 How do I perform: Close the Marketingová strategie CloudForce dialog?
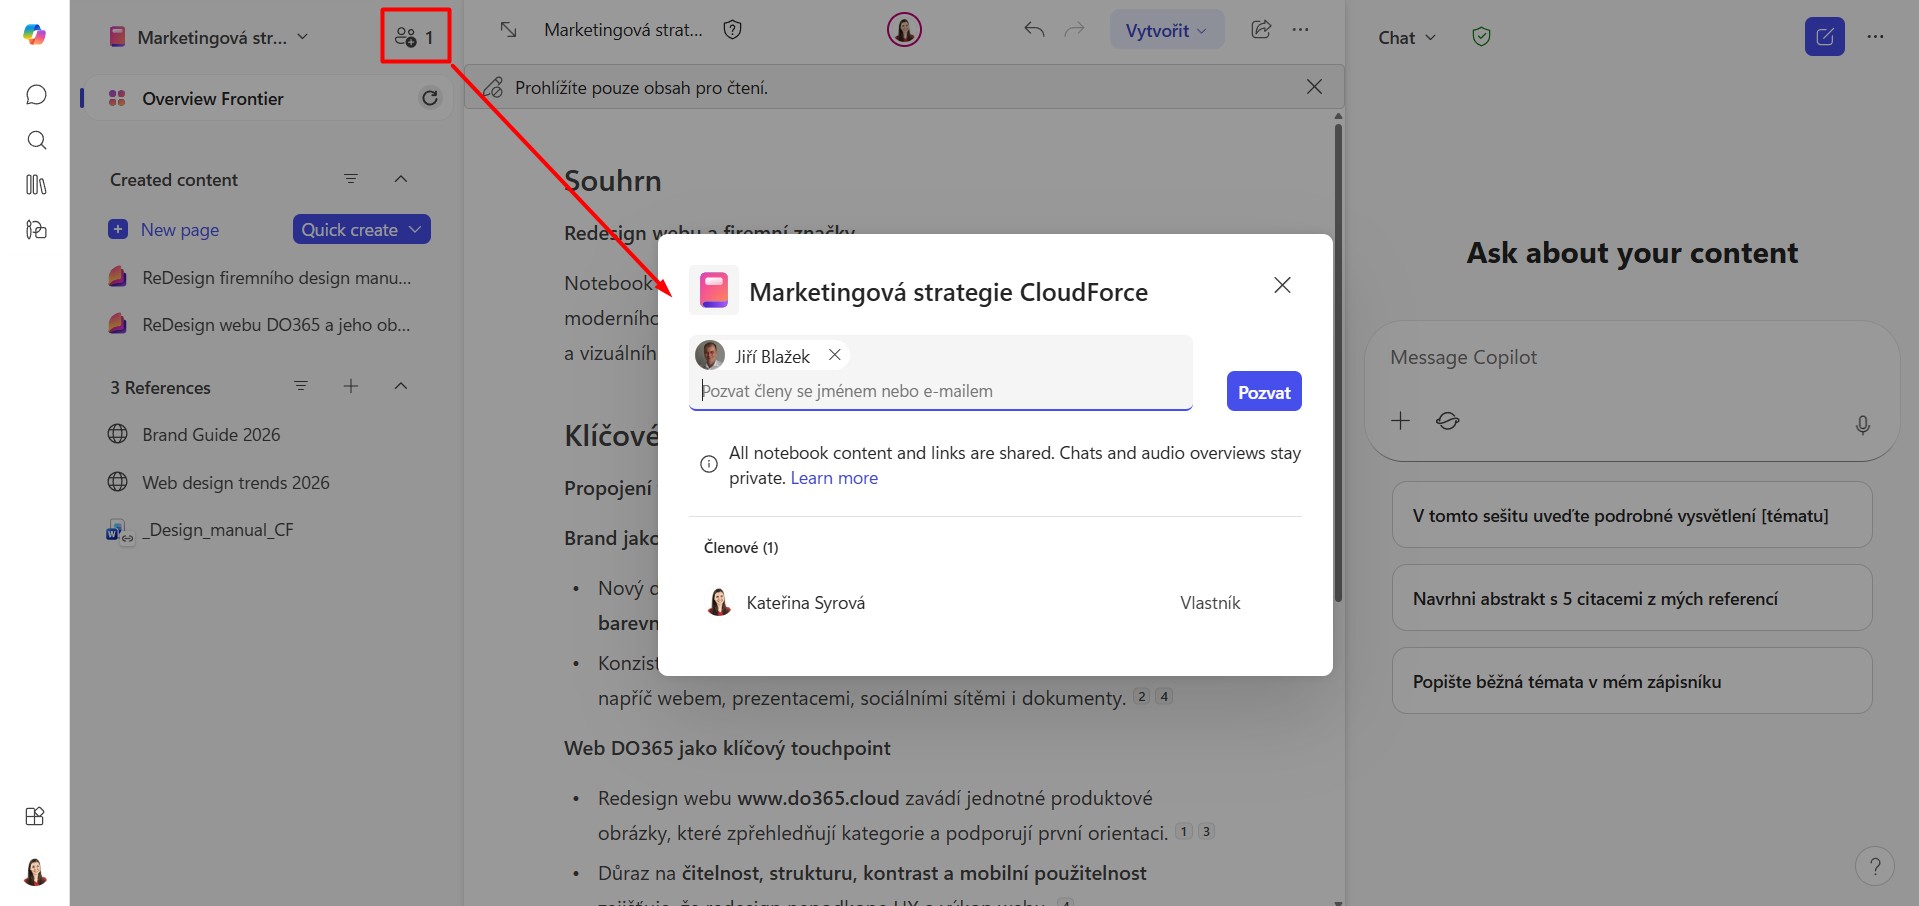(x=1282, y=285)
